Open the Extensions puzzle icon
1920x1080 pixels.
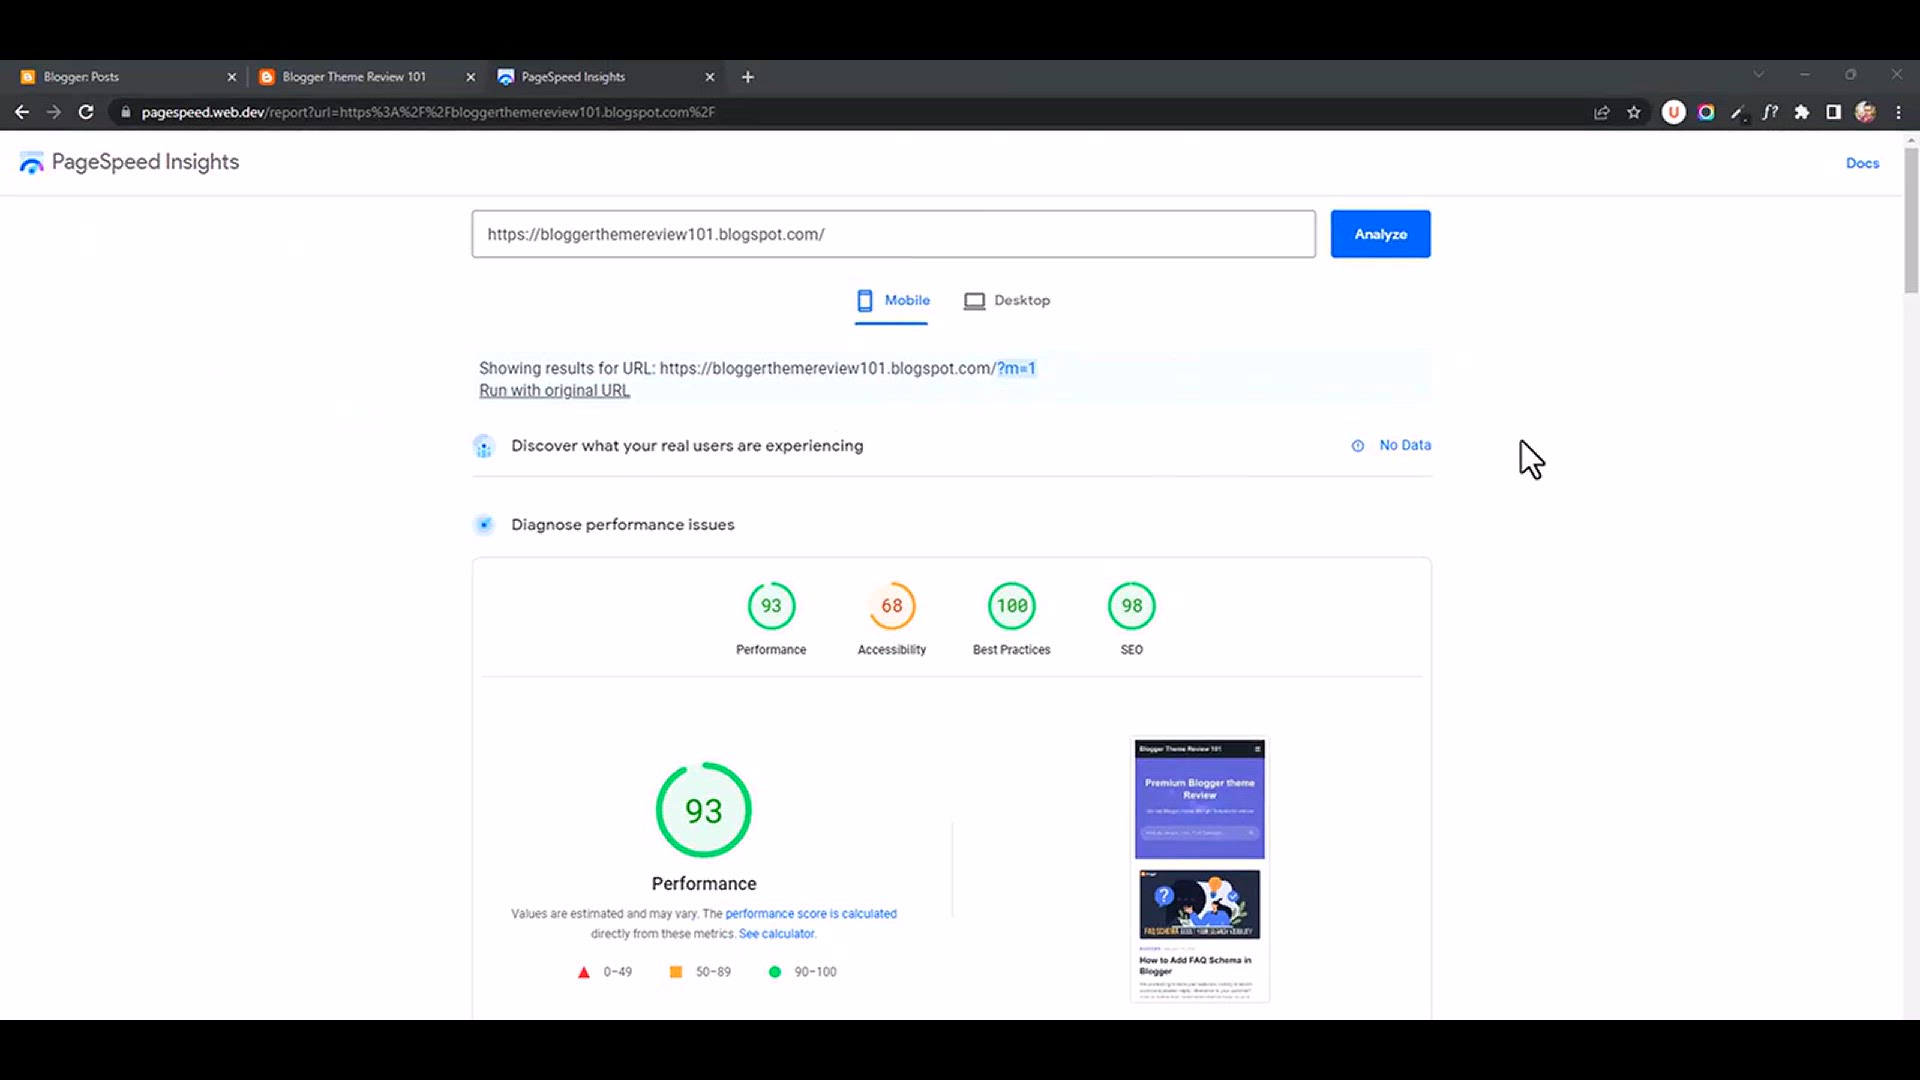tap(1802, 112)
